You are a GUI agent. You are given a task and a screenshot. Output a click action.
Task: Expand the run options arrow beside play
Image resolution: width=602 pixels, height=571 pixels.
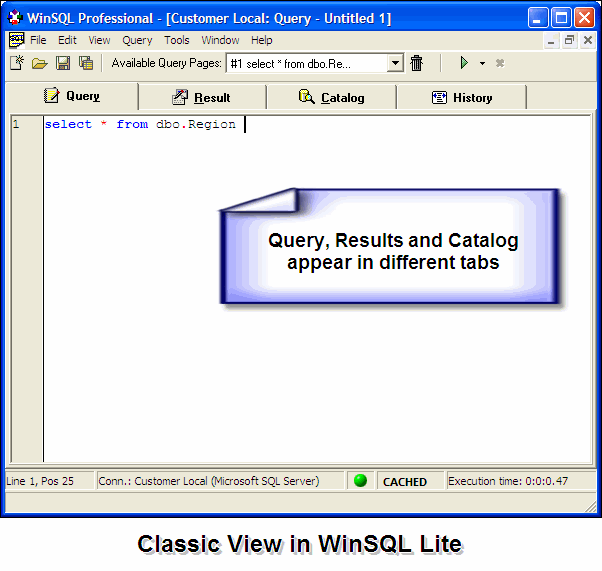click(482, 63)
